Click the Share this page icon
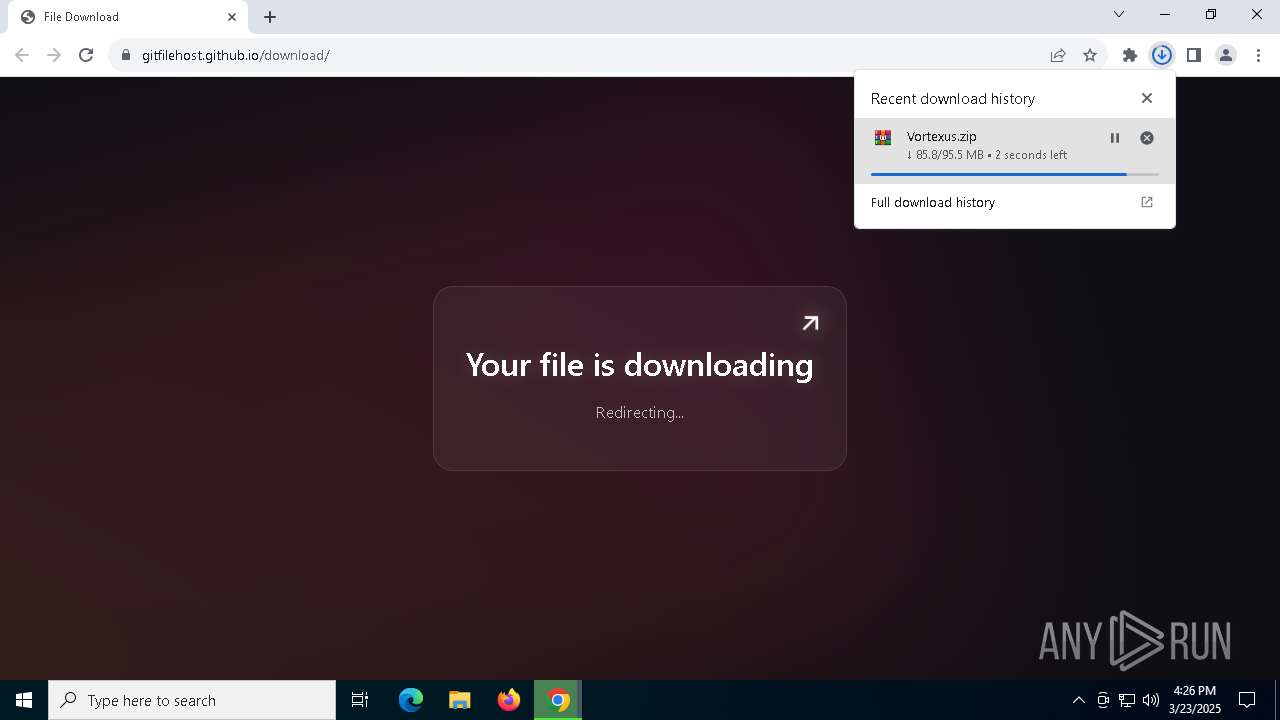Screen dimensions: 1280x720 click(1058, 55)
